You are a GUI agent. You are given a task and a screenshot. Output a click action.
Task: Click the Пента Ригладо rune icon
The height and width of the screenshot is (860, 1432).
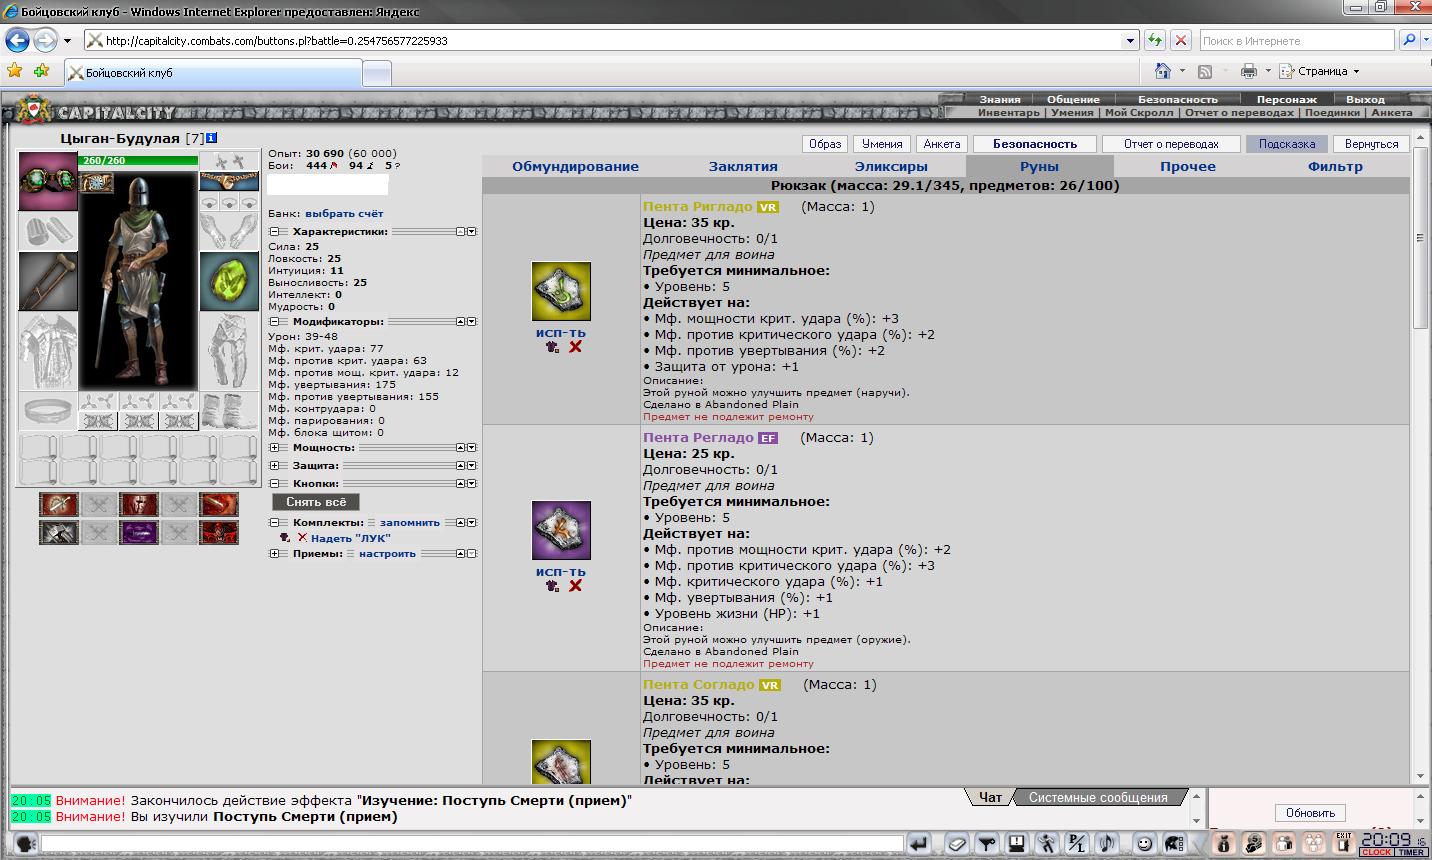pos(561,292)
